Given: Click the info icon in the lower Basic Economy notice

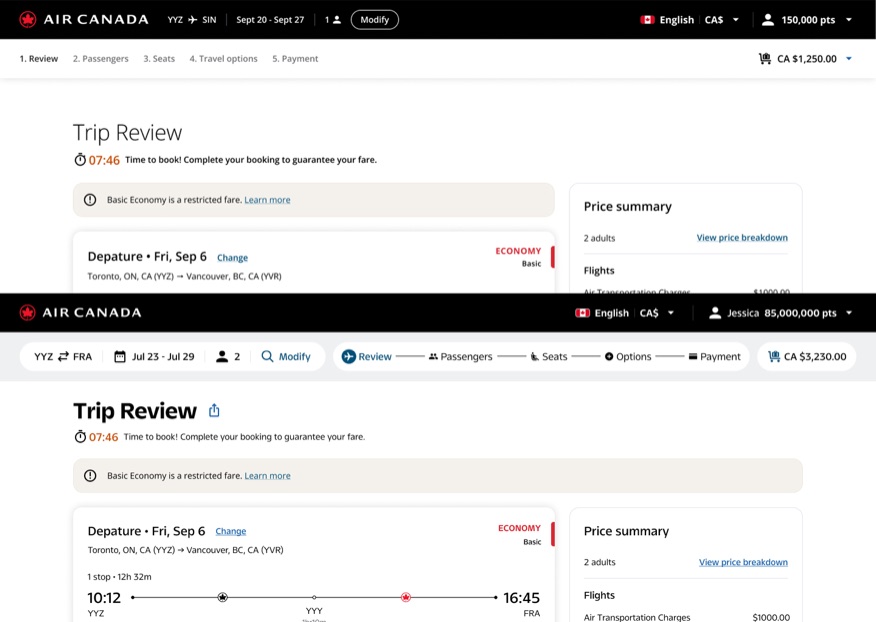Looking at the screenshot, I should point(90,476).
